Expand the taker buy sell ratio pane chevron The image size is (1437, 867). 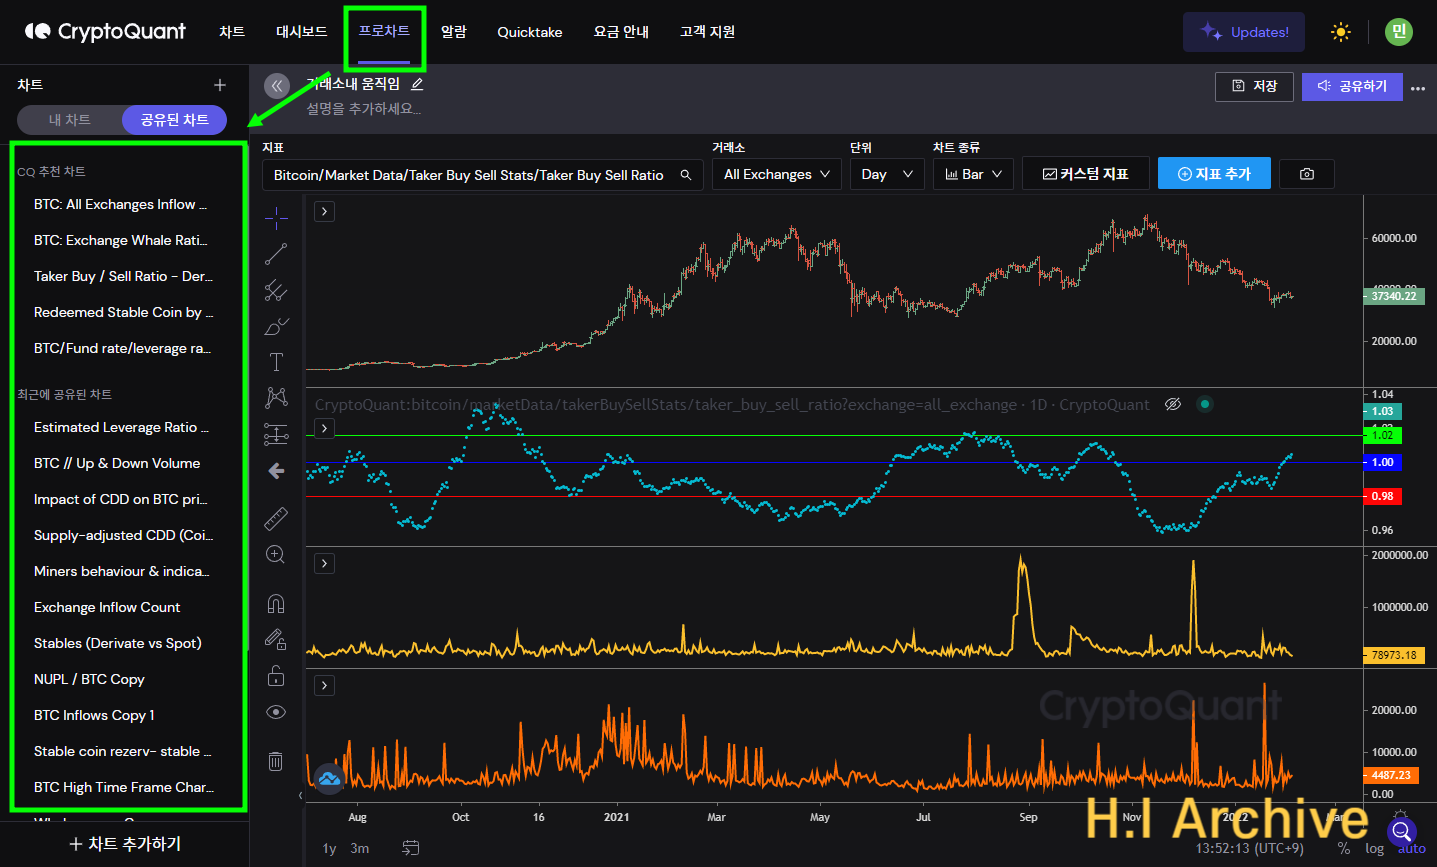(324, 428)
